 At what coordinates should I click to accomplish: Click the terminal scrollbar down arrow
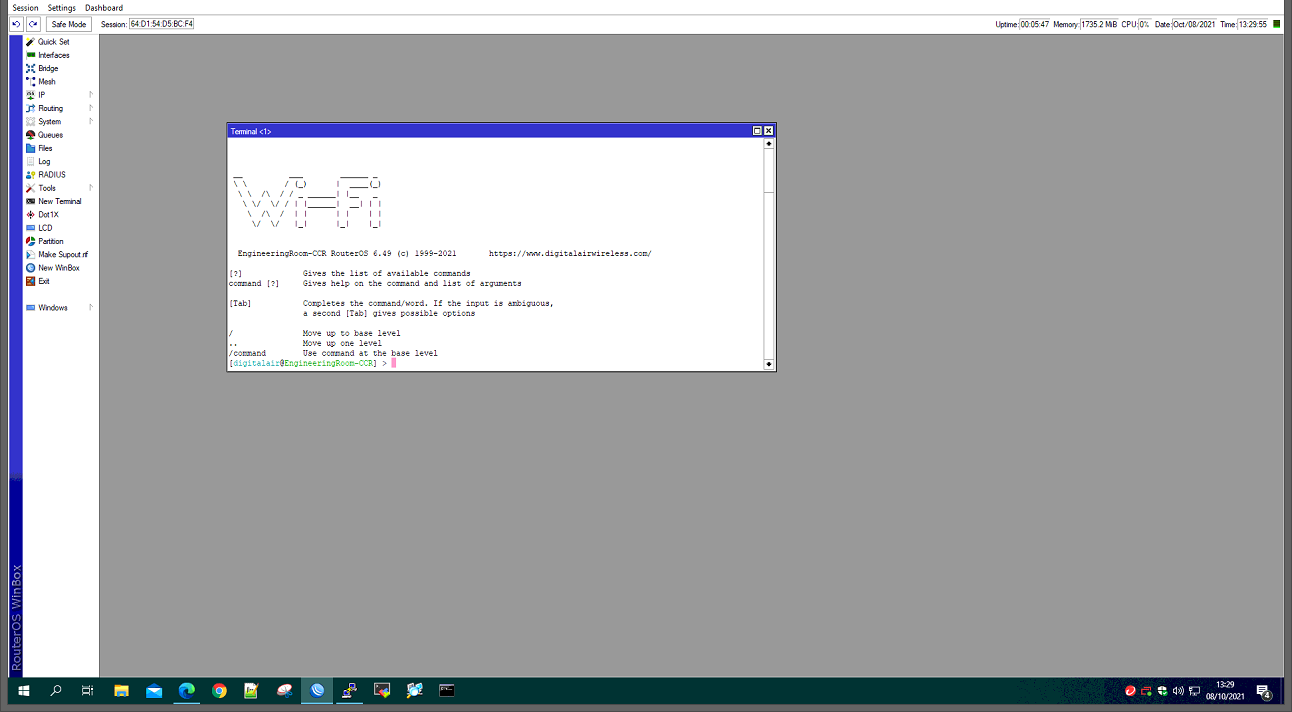point(768,364)
